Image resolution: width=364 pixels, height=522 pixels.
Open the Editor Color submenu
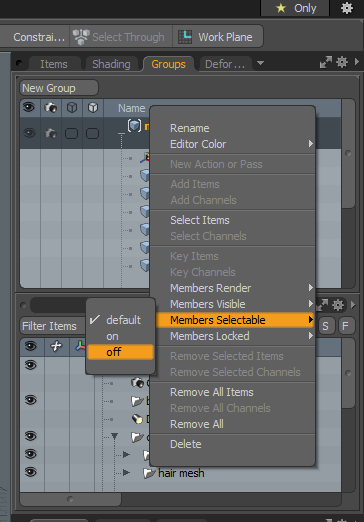click(232, 144)
